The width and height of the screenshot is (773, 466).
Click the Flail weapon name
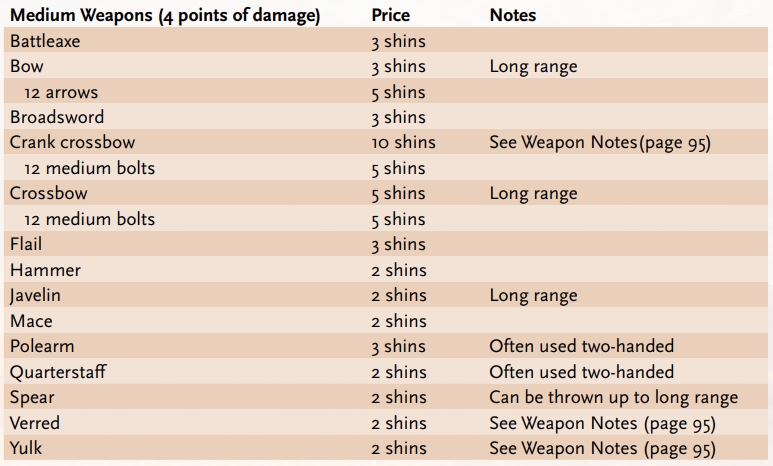[x=26, y=245]
